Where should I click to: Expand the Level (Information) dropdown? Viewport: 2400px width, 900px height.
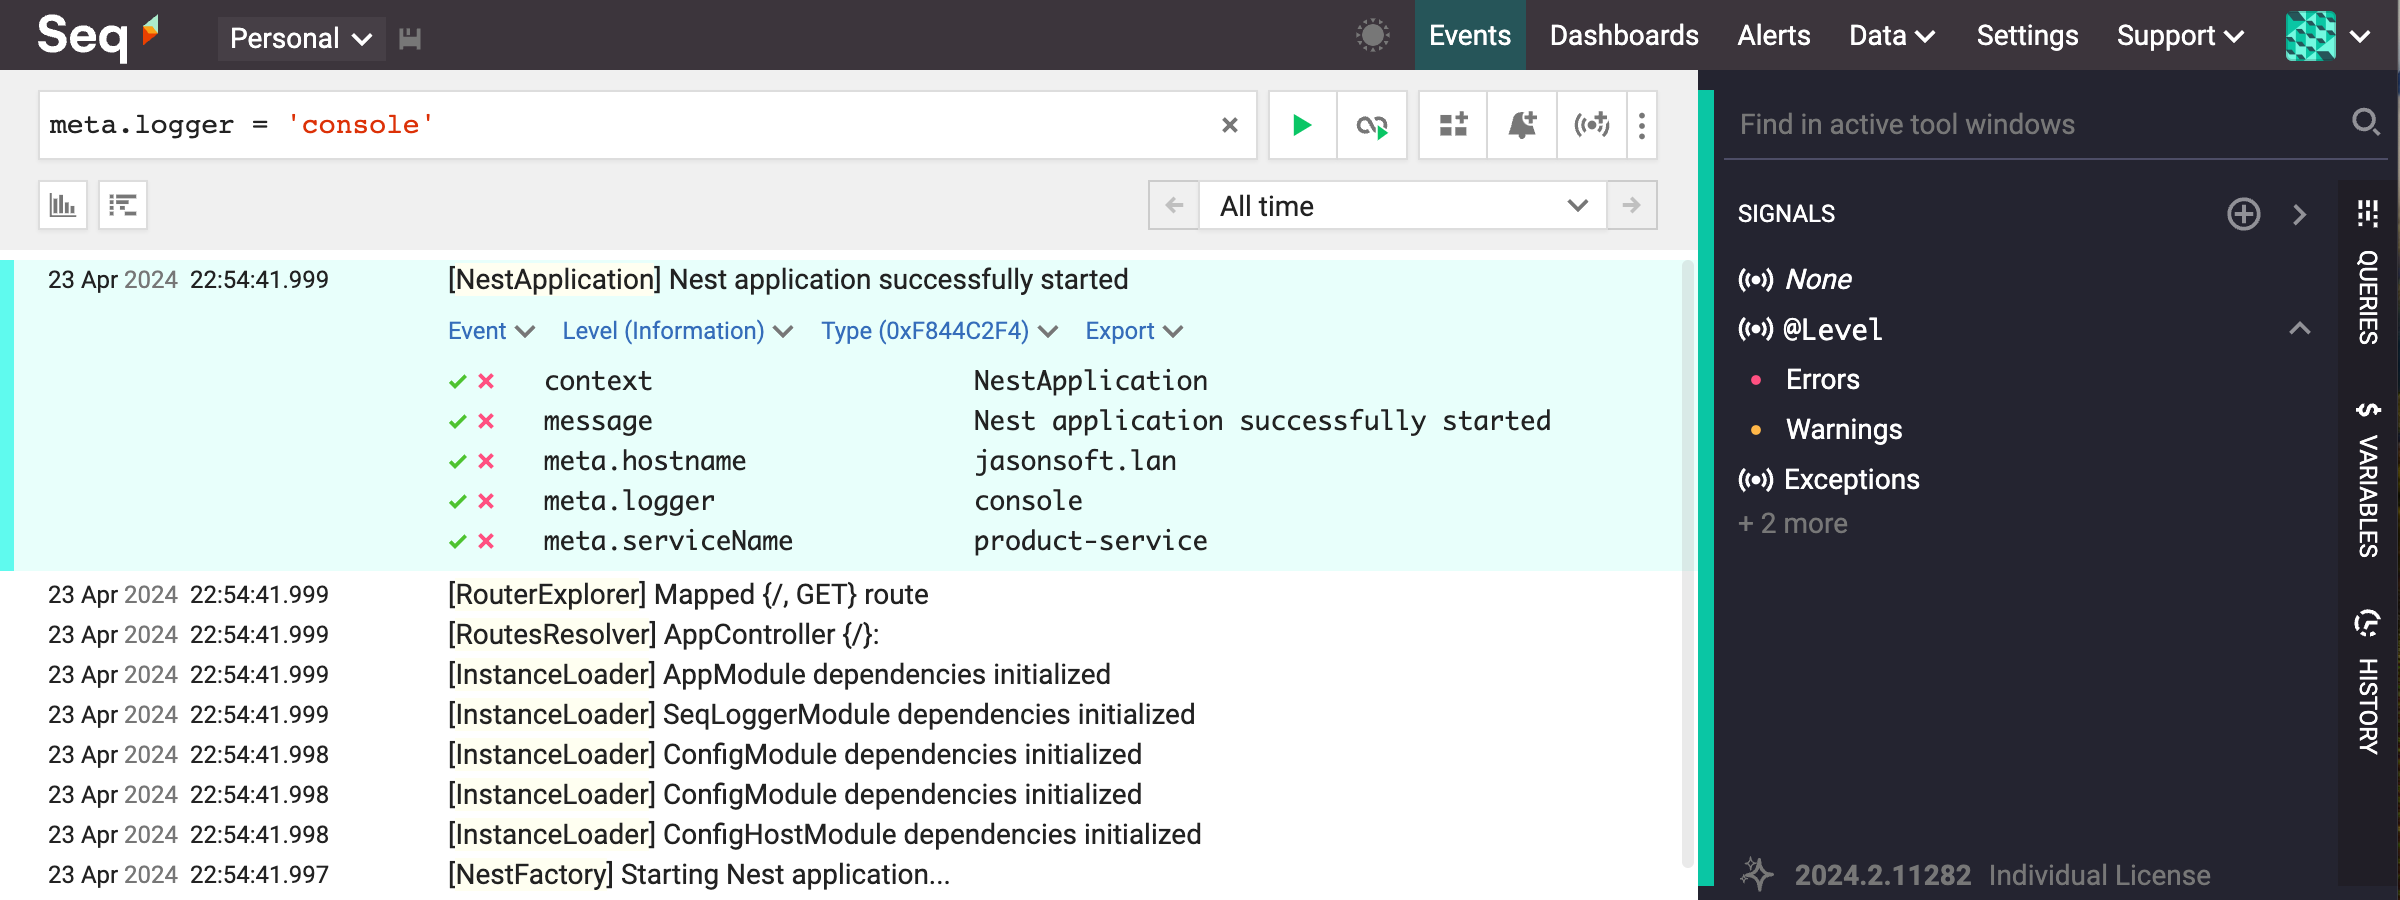coord(677,331)
